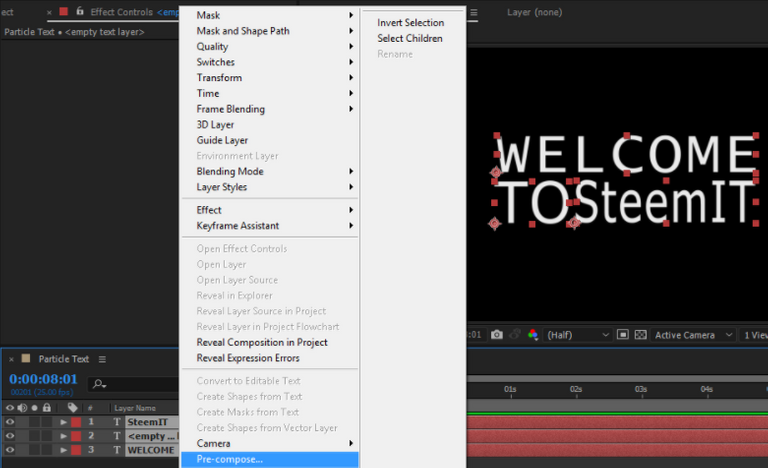Image resolution: width=768 pixels, height=468 pixels.
Task: Click the Show Snapshot icon
Action: (515, 335)
